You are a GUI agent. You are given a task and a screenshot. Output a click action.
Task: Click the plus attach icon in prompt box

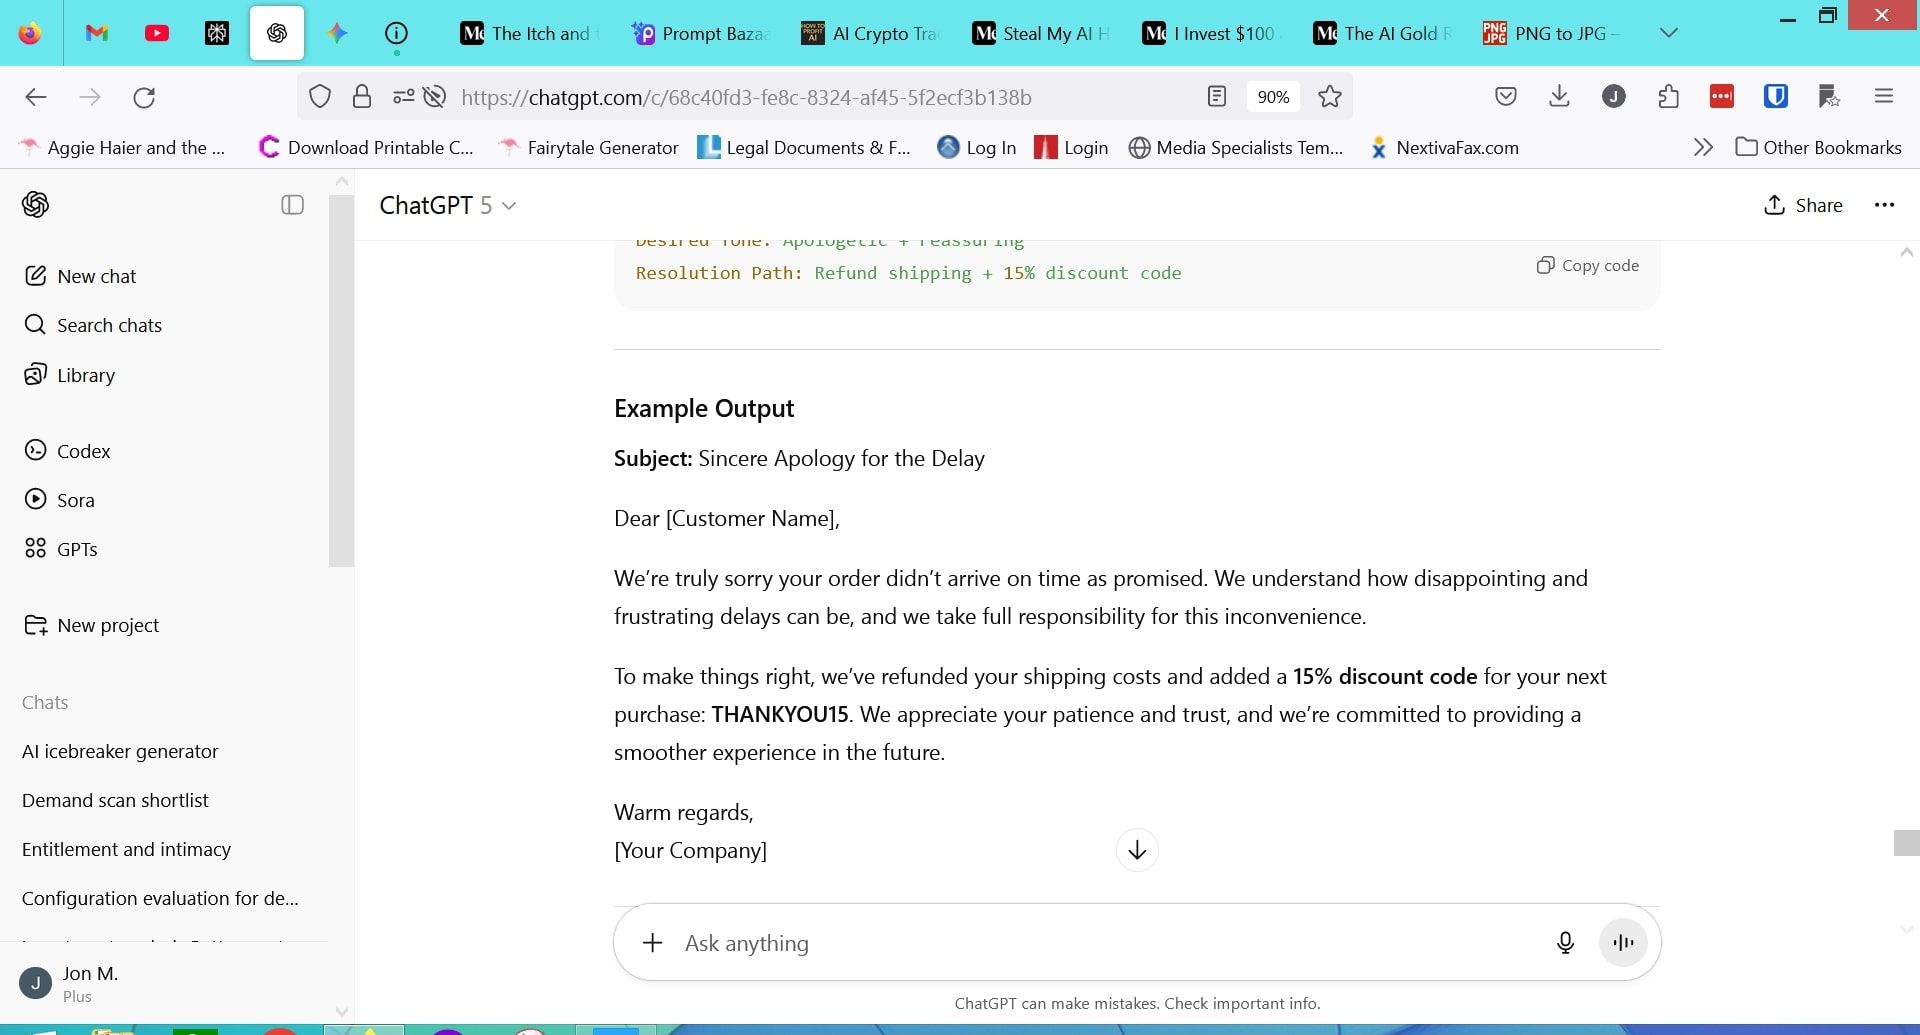click(652, 942)
